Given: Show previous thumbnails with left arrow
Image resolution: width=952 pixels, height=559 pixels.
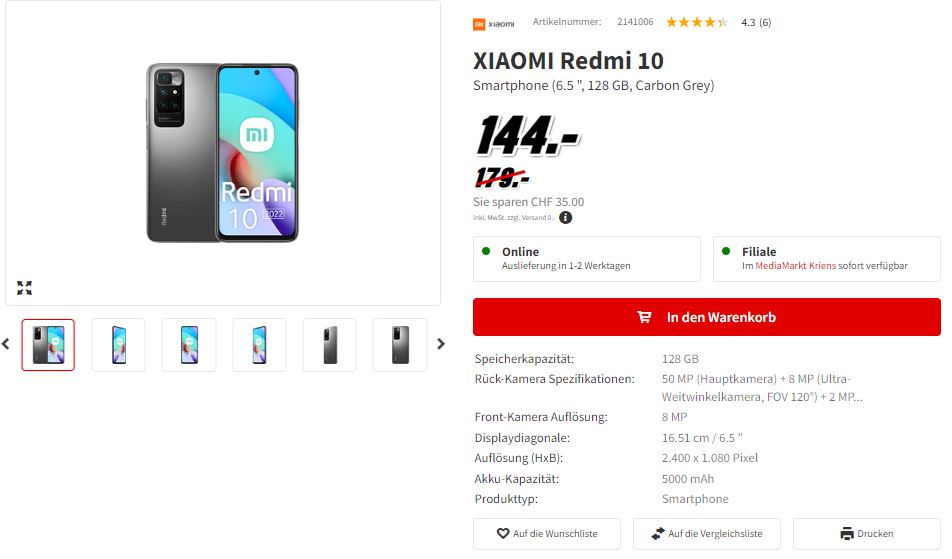Looking at the screenshot, I should click(6, 344).
